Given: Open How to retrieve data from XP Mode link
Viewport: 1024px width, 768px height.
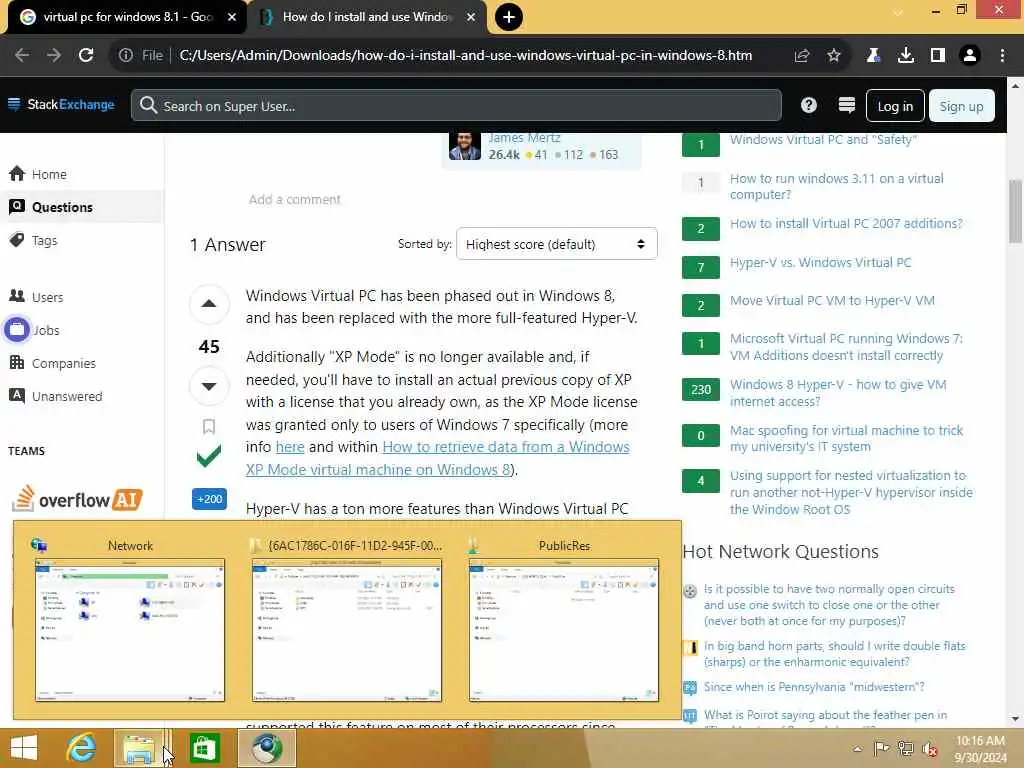Looking at the screenshot, I should pyautogui.click(x=438, y=458).
